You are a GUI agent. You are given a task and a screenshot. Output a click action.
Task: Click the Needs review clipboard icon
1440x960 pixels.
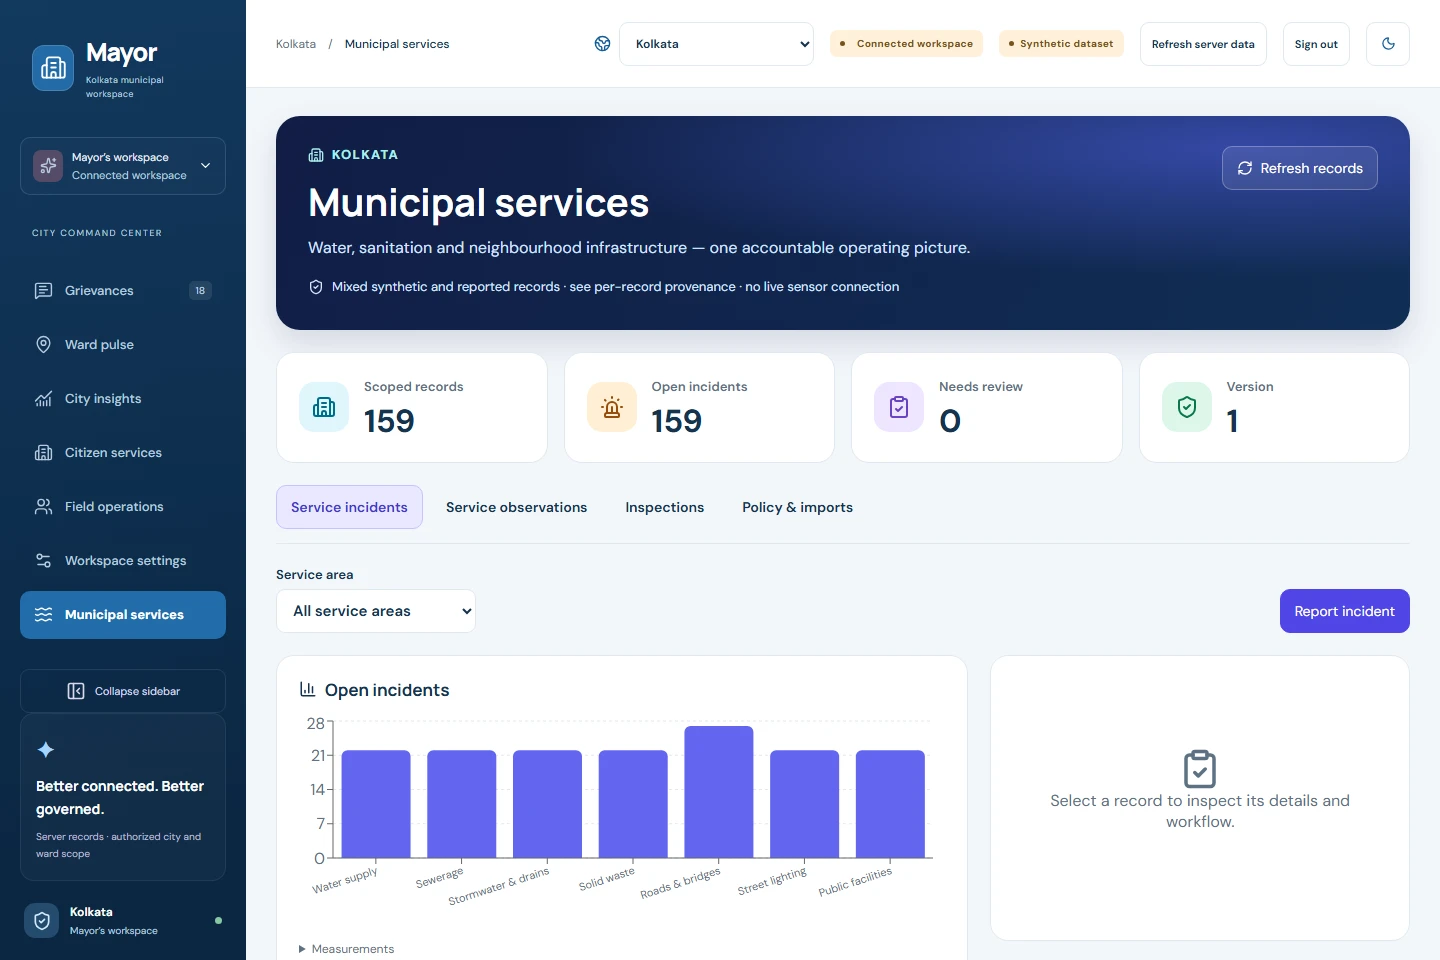[899, 407]
